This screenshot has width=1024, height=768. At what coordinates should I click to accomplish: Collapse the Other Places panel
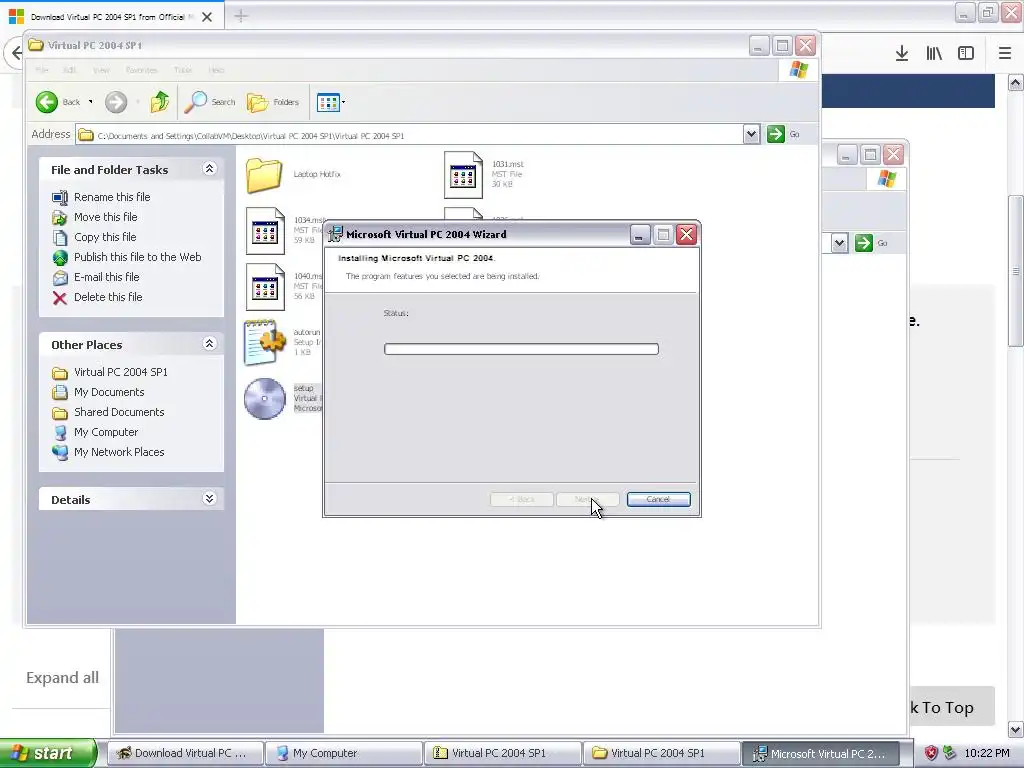point(210,344)
